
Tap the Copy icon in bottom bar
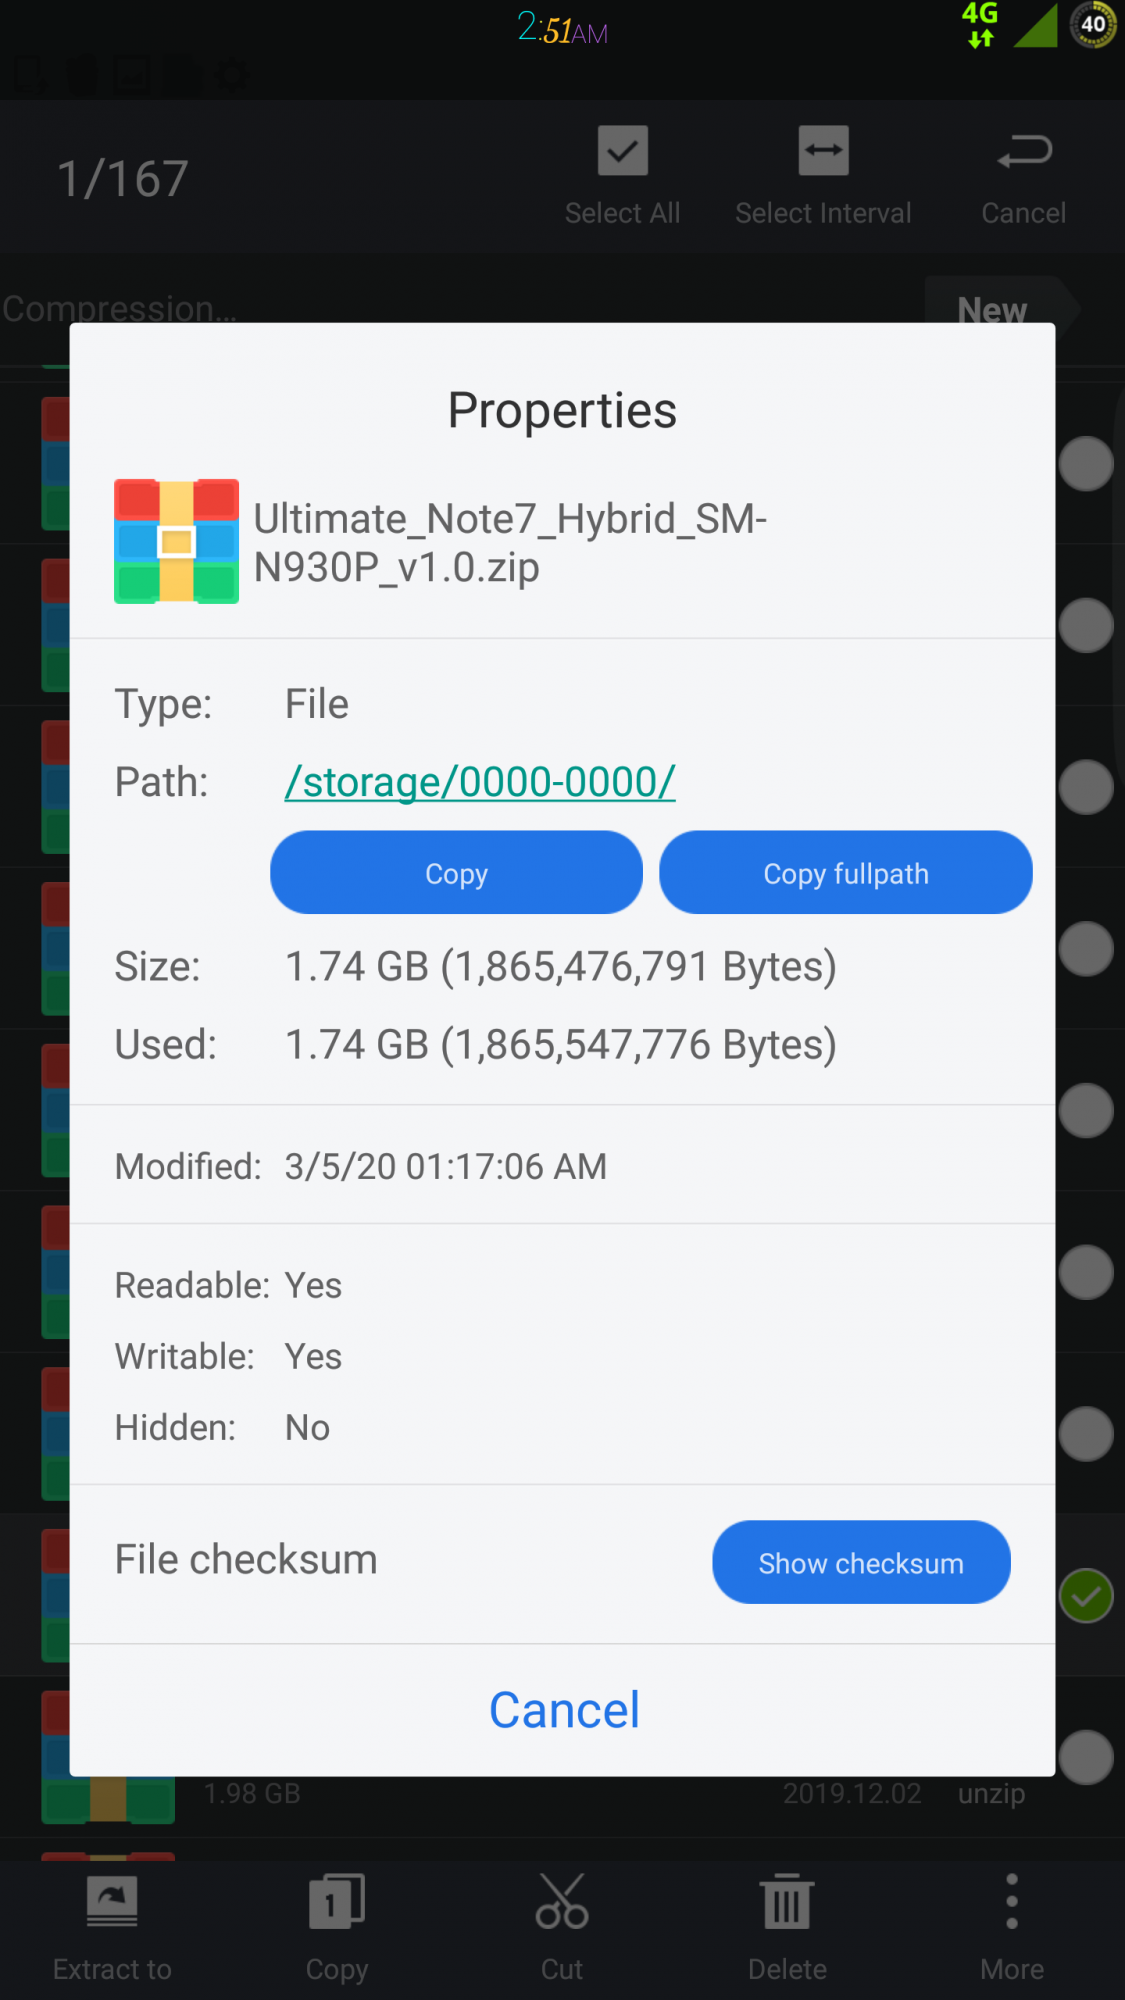pyautogui.click(x=337, y=1900)
